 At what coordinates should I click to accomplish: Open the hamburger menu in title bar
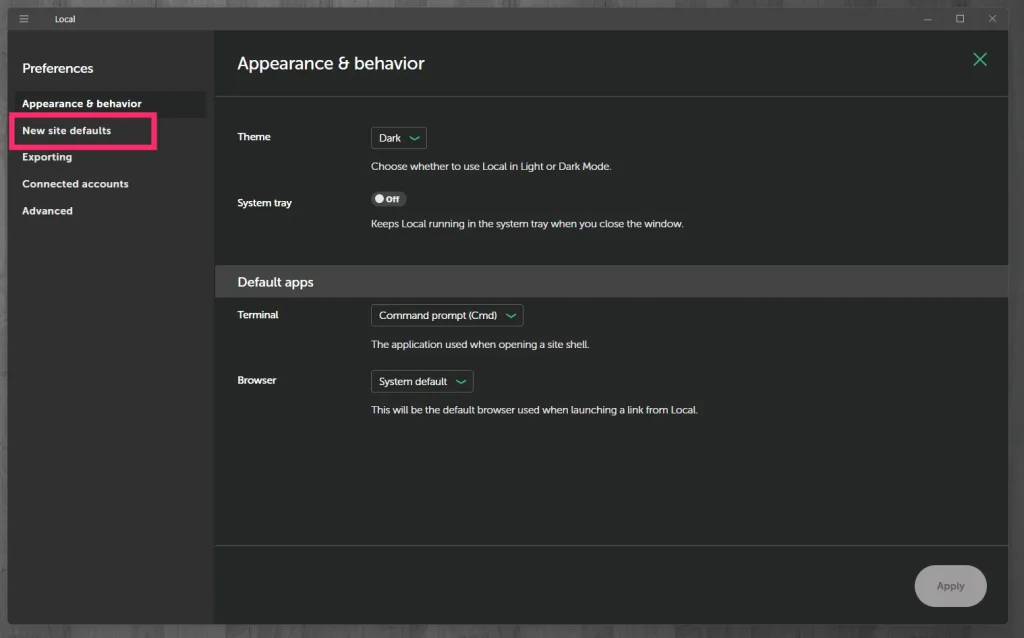(24, 19)
